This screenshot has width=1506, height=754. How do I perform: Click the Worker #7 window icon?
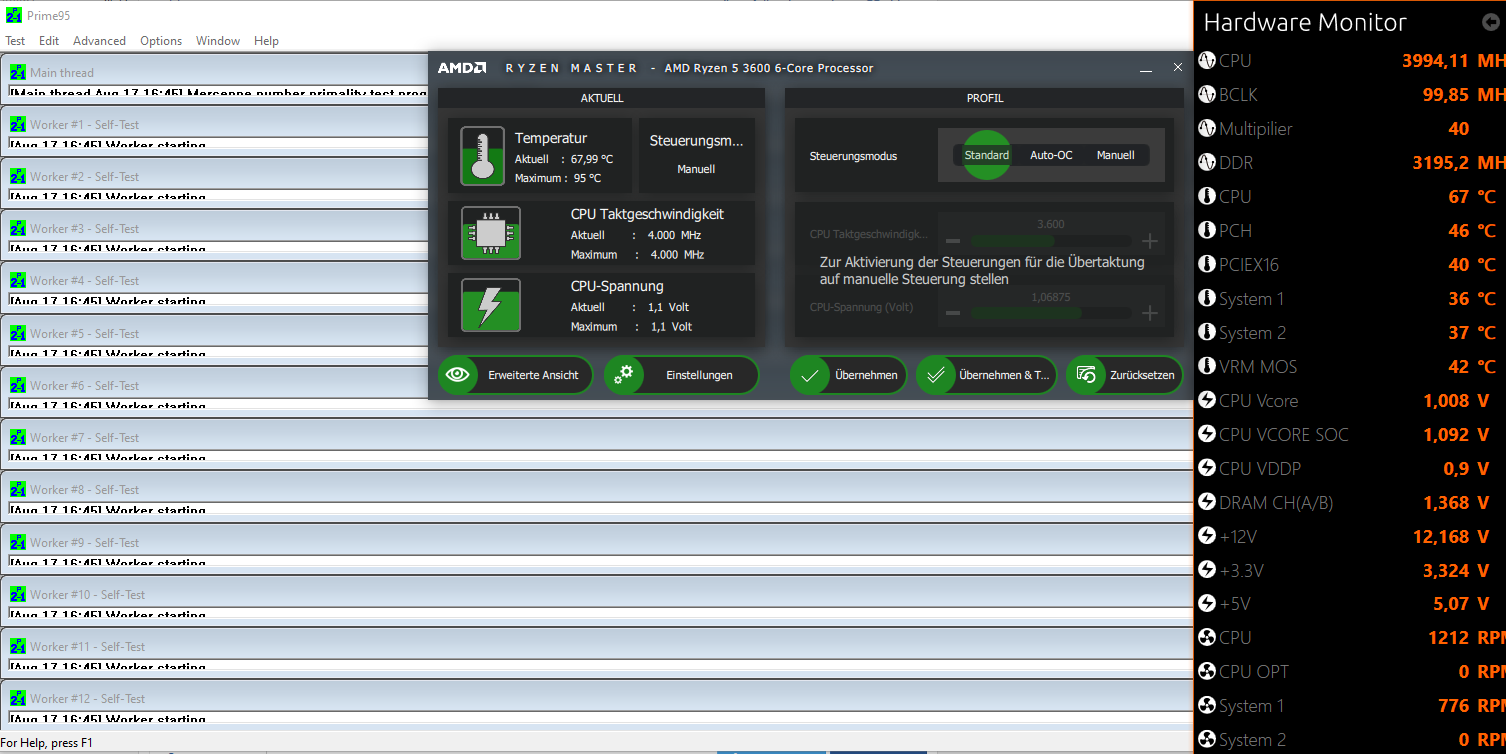(18, 437)
